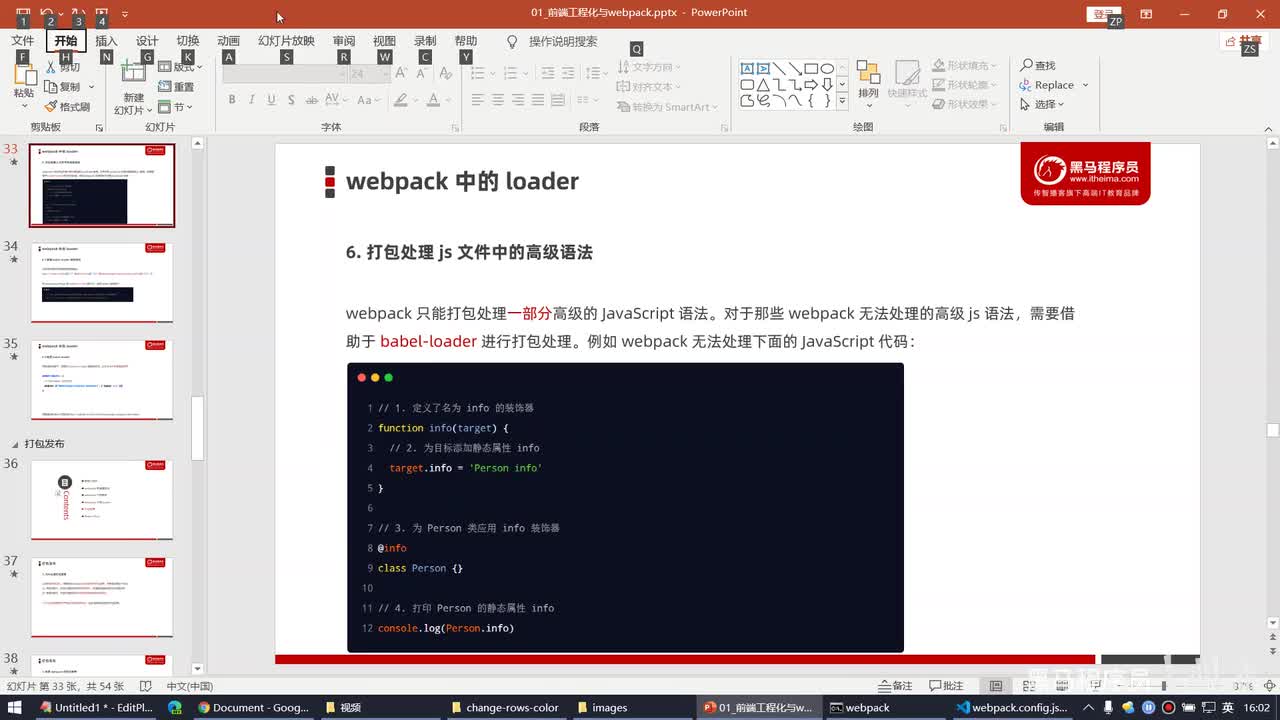Open the Layout (版式) dropdown
The height and width of the screenshot is (720, 1280).
tap(182, 67)
